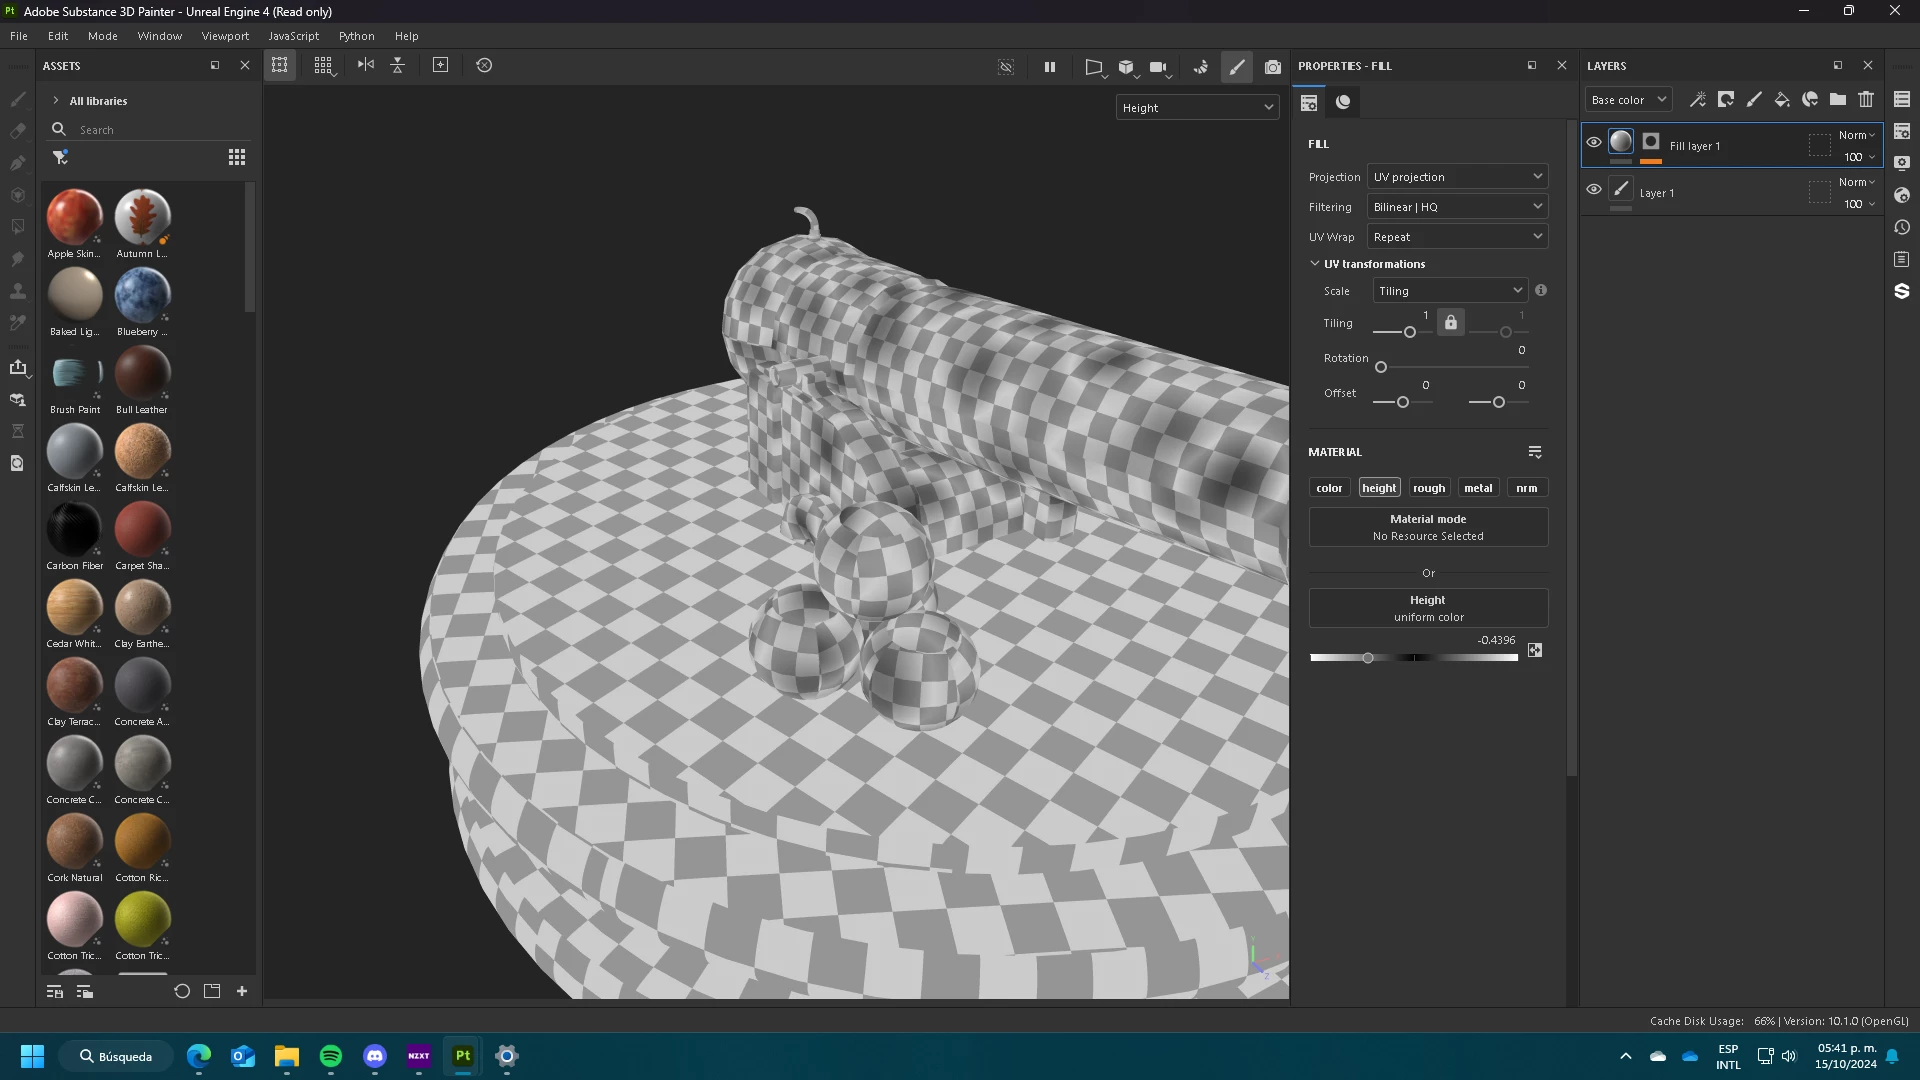Click the rough channel button
The image size is (1920, 1080).
coord(1429,488)
